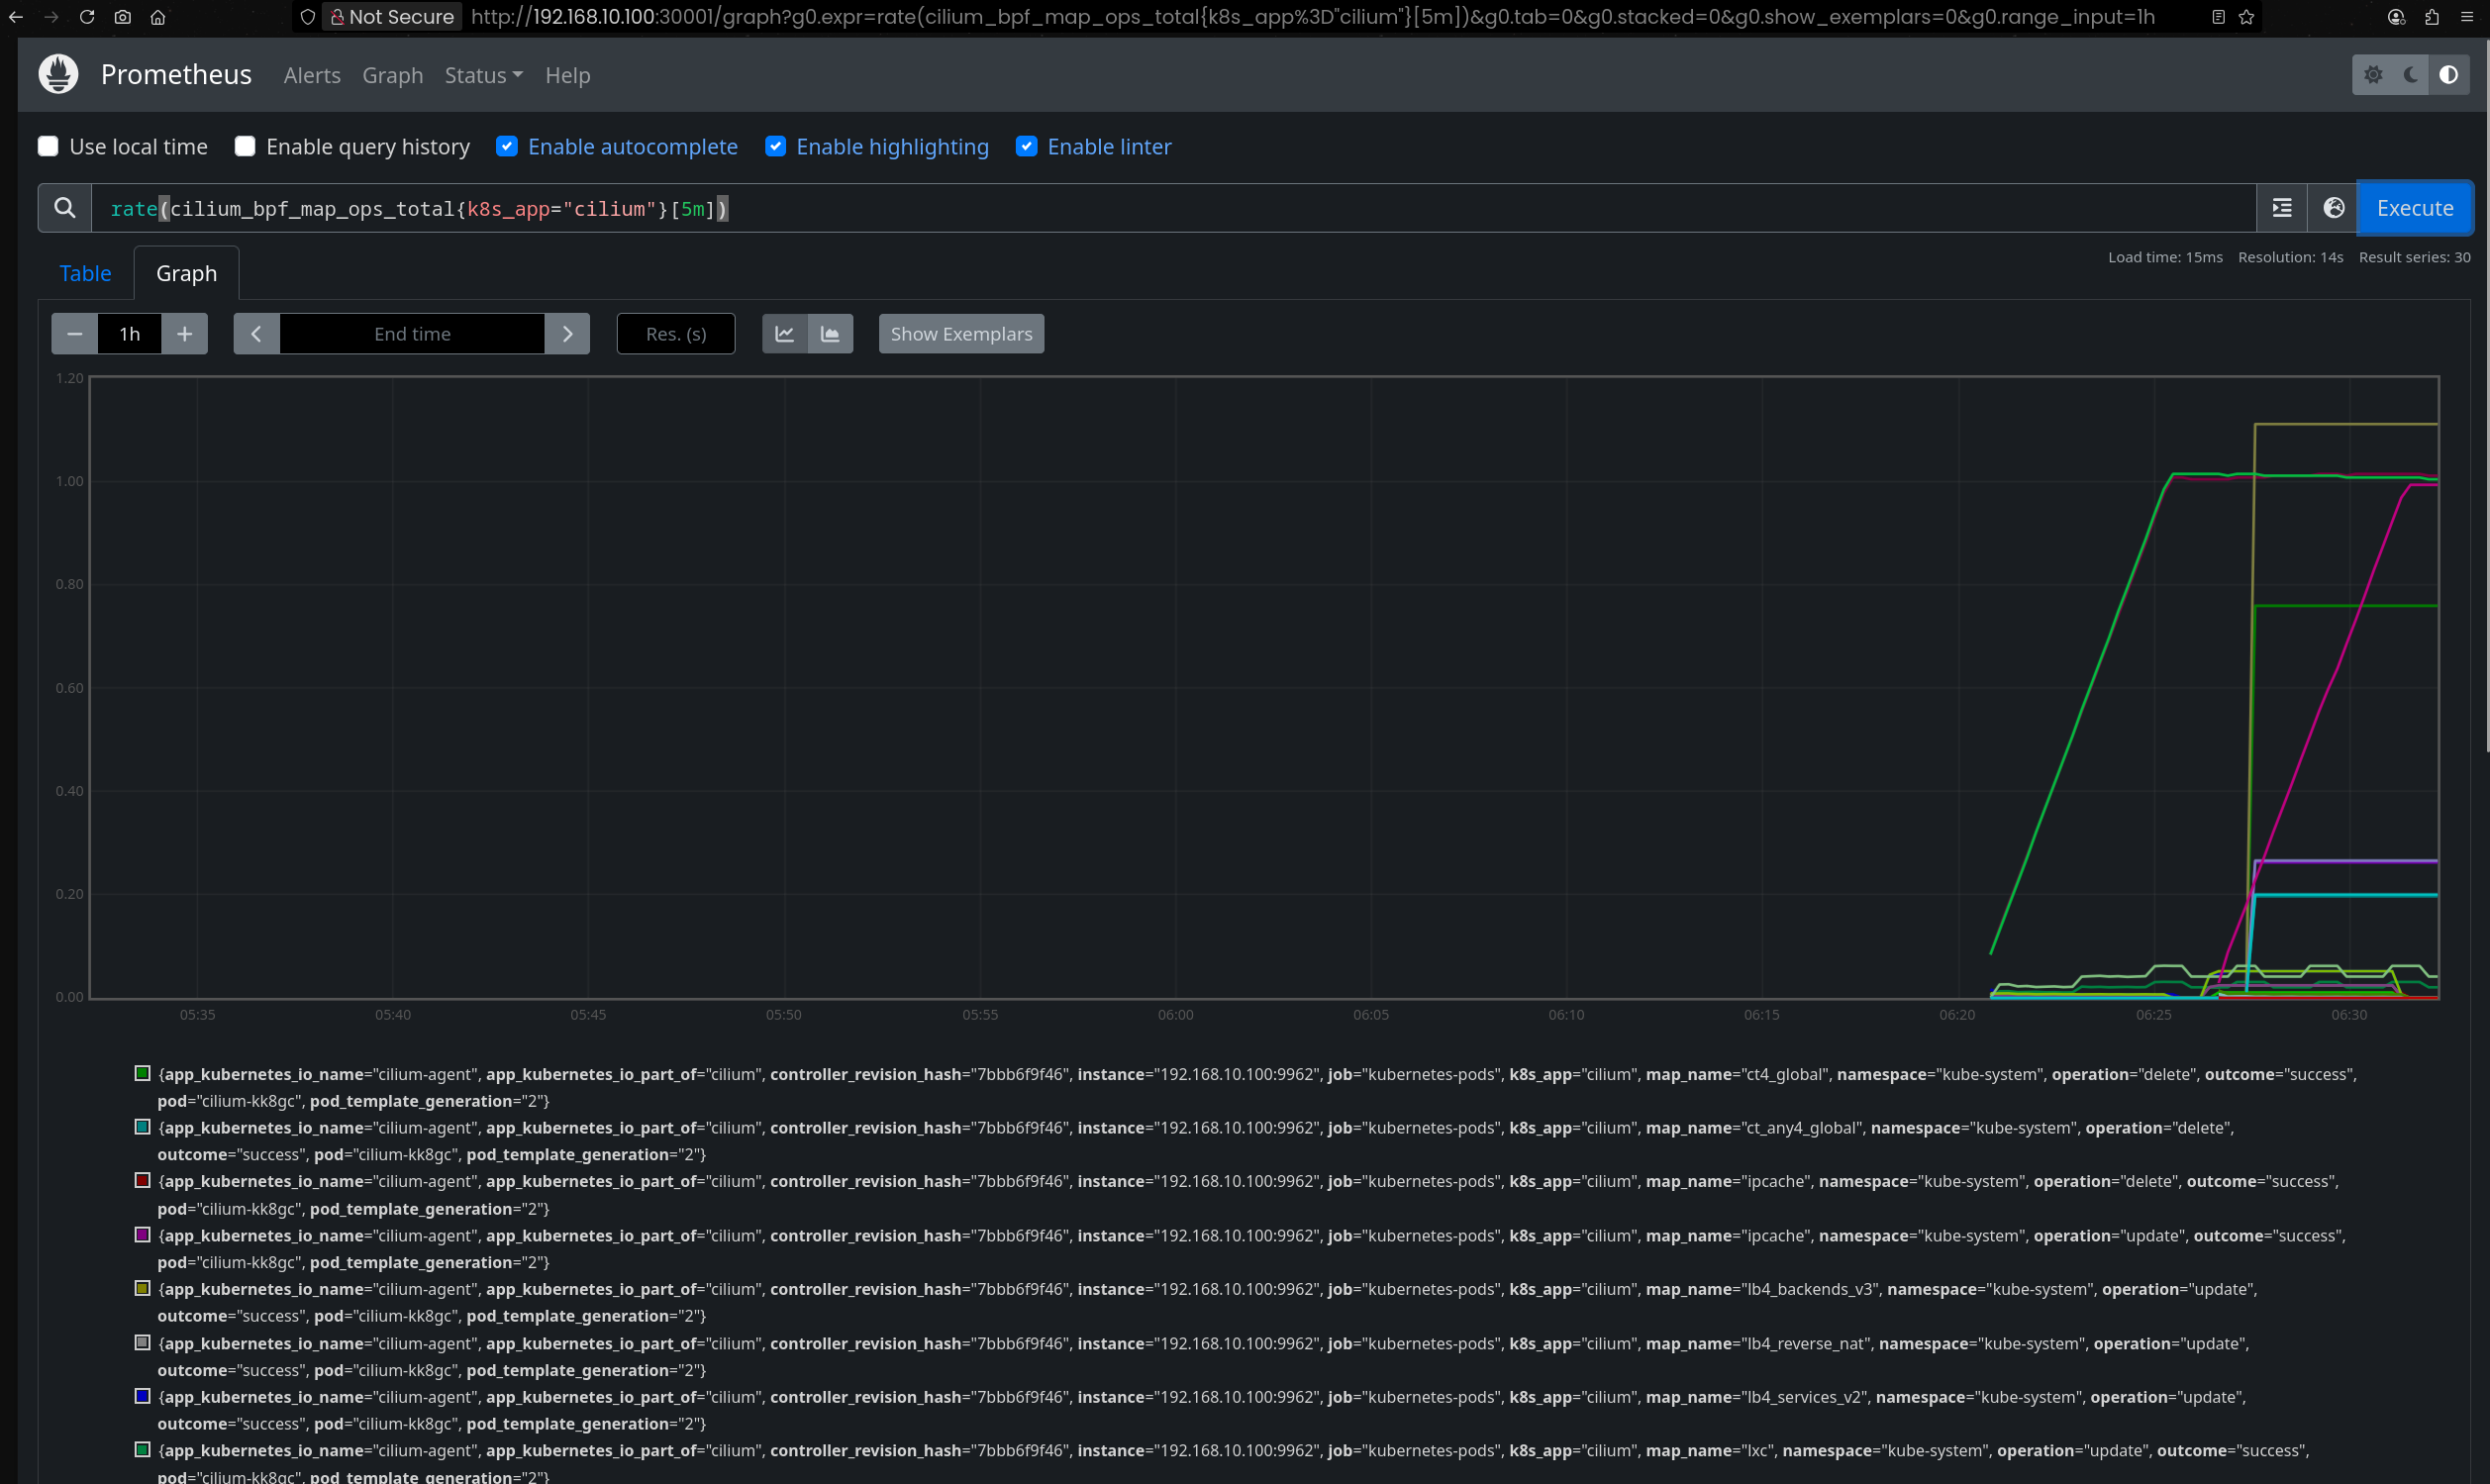Click the End time input field
The width and height of the screenshot is (2490, 1484).
[x=412, y=334]
